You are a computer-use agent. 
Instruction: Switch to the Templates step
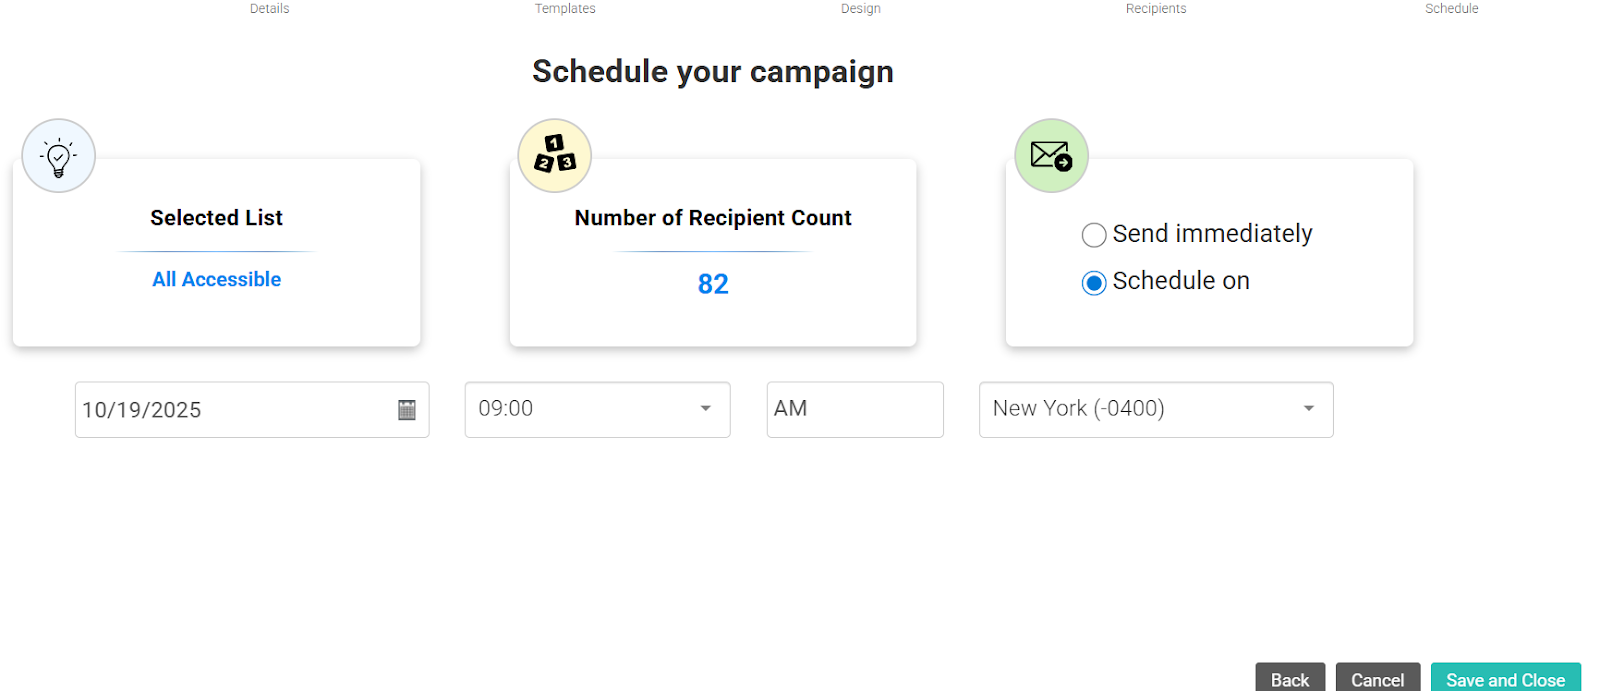pyautogui.click(x=565, y=9)
